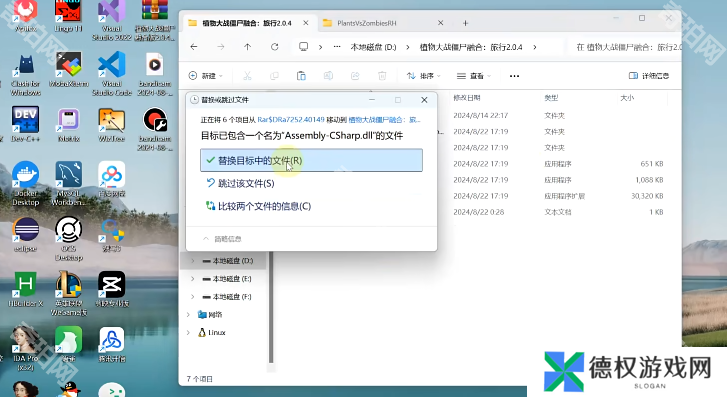
Task: Open 英雄联盟 WeGame版 desktop shortcut
Action: pyautogui.click(x=69, y=294)
